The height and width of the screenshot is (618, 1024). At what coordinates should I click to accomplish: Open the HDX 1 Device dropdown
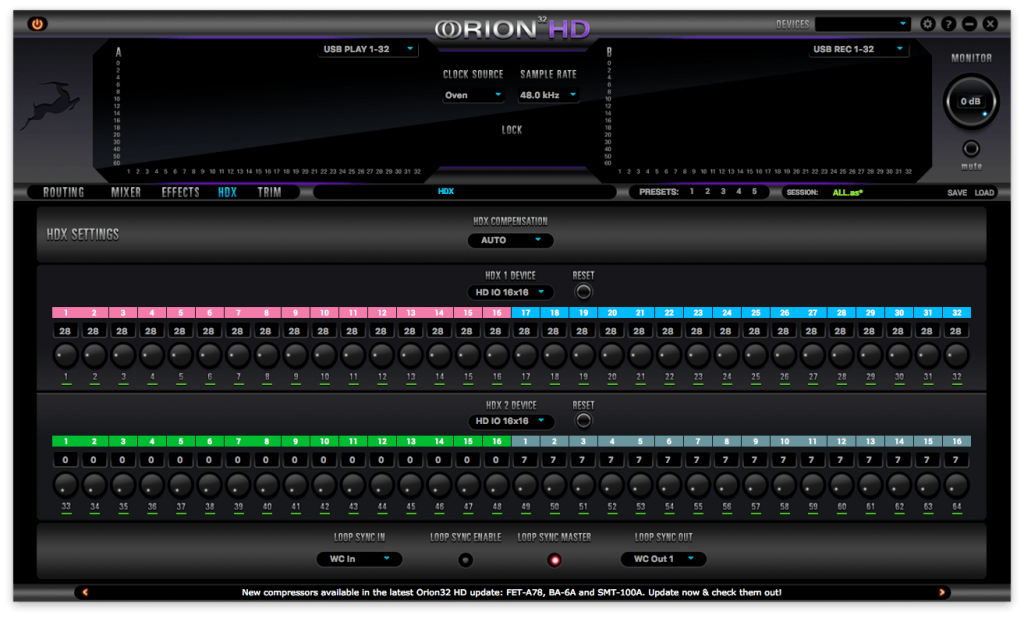click(510, 292)
